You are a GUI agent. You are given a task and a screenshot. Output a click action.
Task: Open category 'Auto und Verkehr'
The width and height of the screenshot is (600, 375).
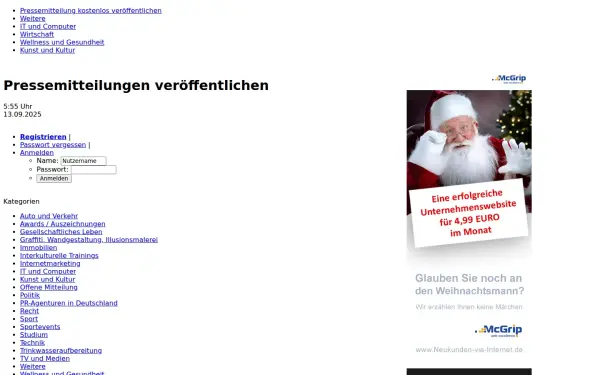(49, 216)
